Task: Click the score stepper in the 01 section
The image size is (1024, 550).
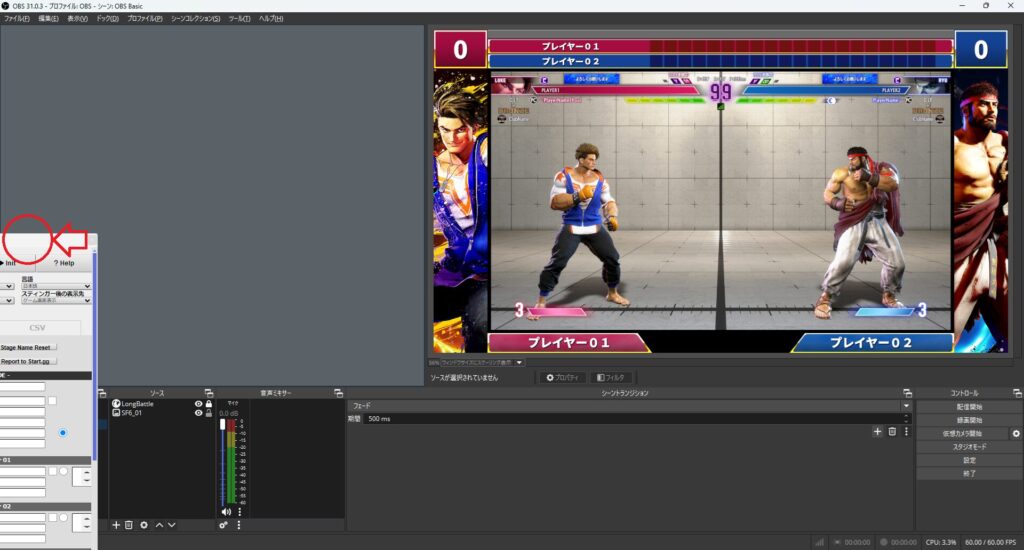Action: [82, 477]
